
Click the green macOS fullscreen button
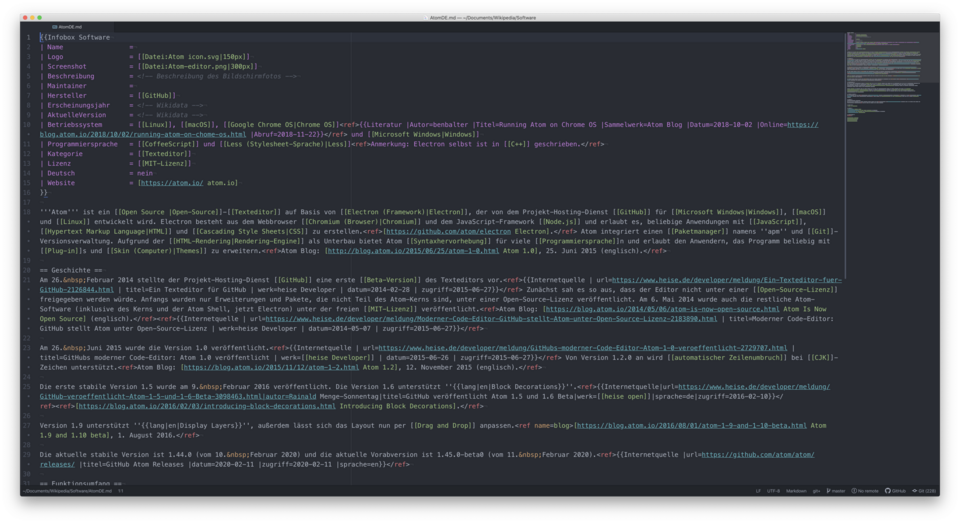40,18
